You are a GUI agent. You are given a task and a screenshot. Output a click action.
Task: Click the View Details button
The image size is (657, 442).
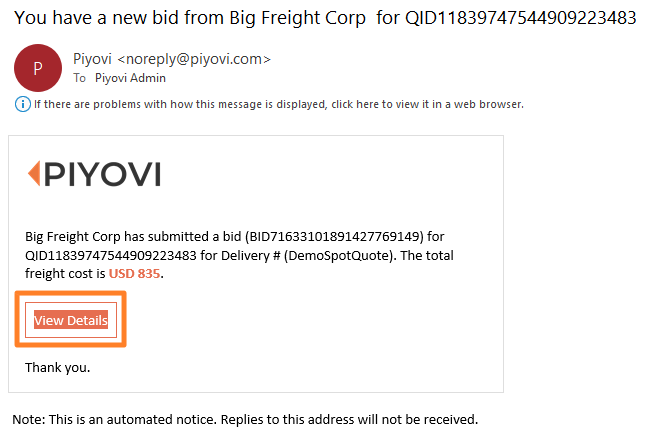(71, 320)
